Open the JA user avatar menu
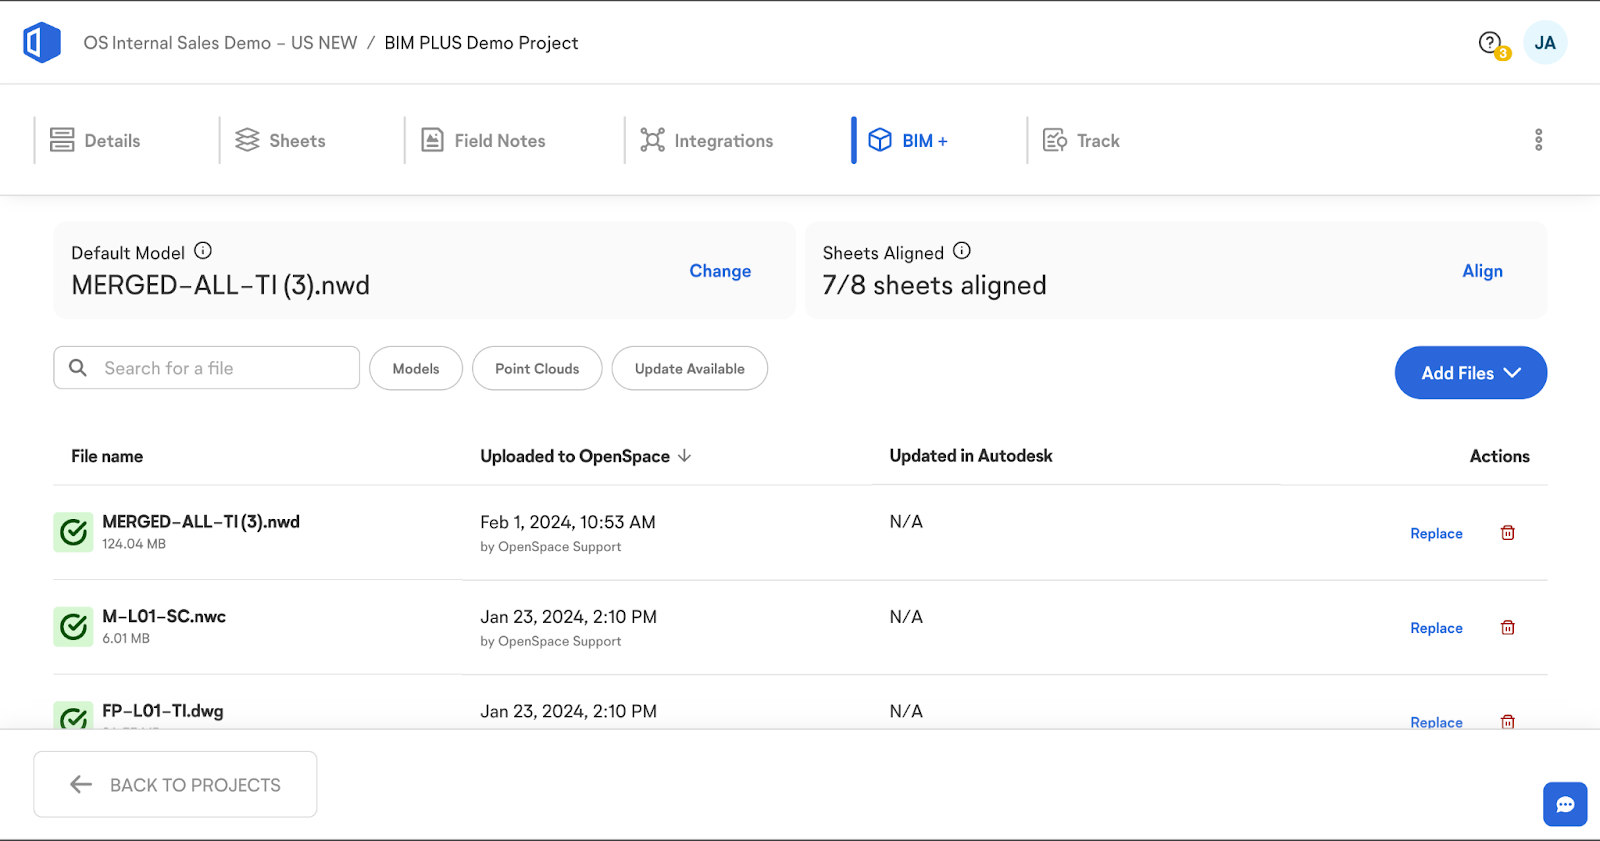Screen dimensions: 1600x841 (x=1544, y=43)
